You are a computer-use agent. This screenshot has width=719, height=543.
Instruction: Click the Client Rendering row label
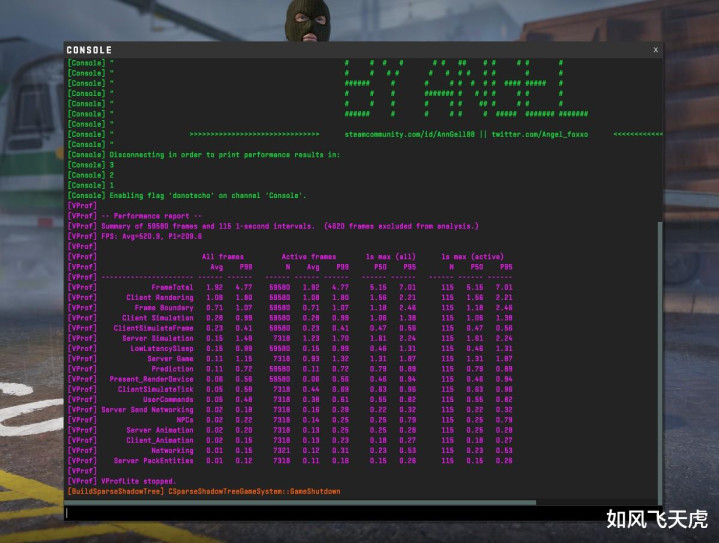tap(160, 298)
